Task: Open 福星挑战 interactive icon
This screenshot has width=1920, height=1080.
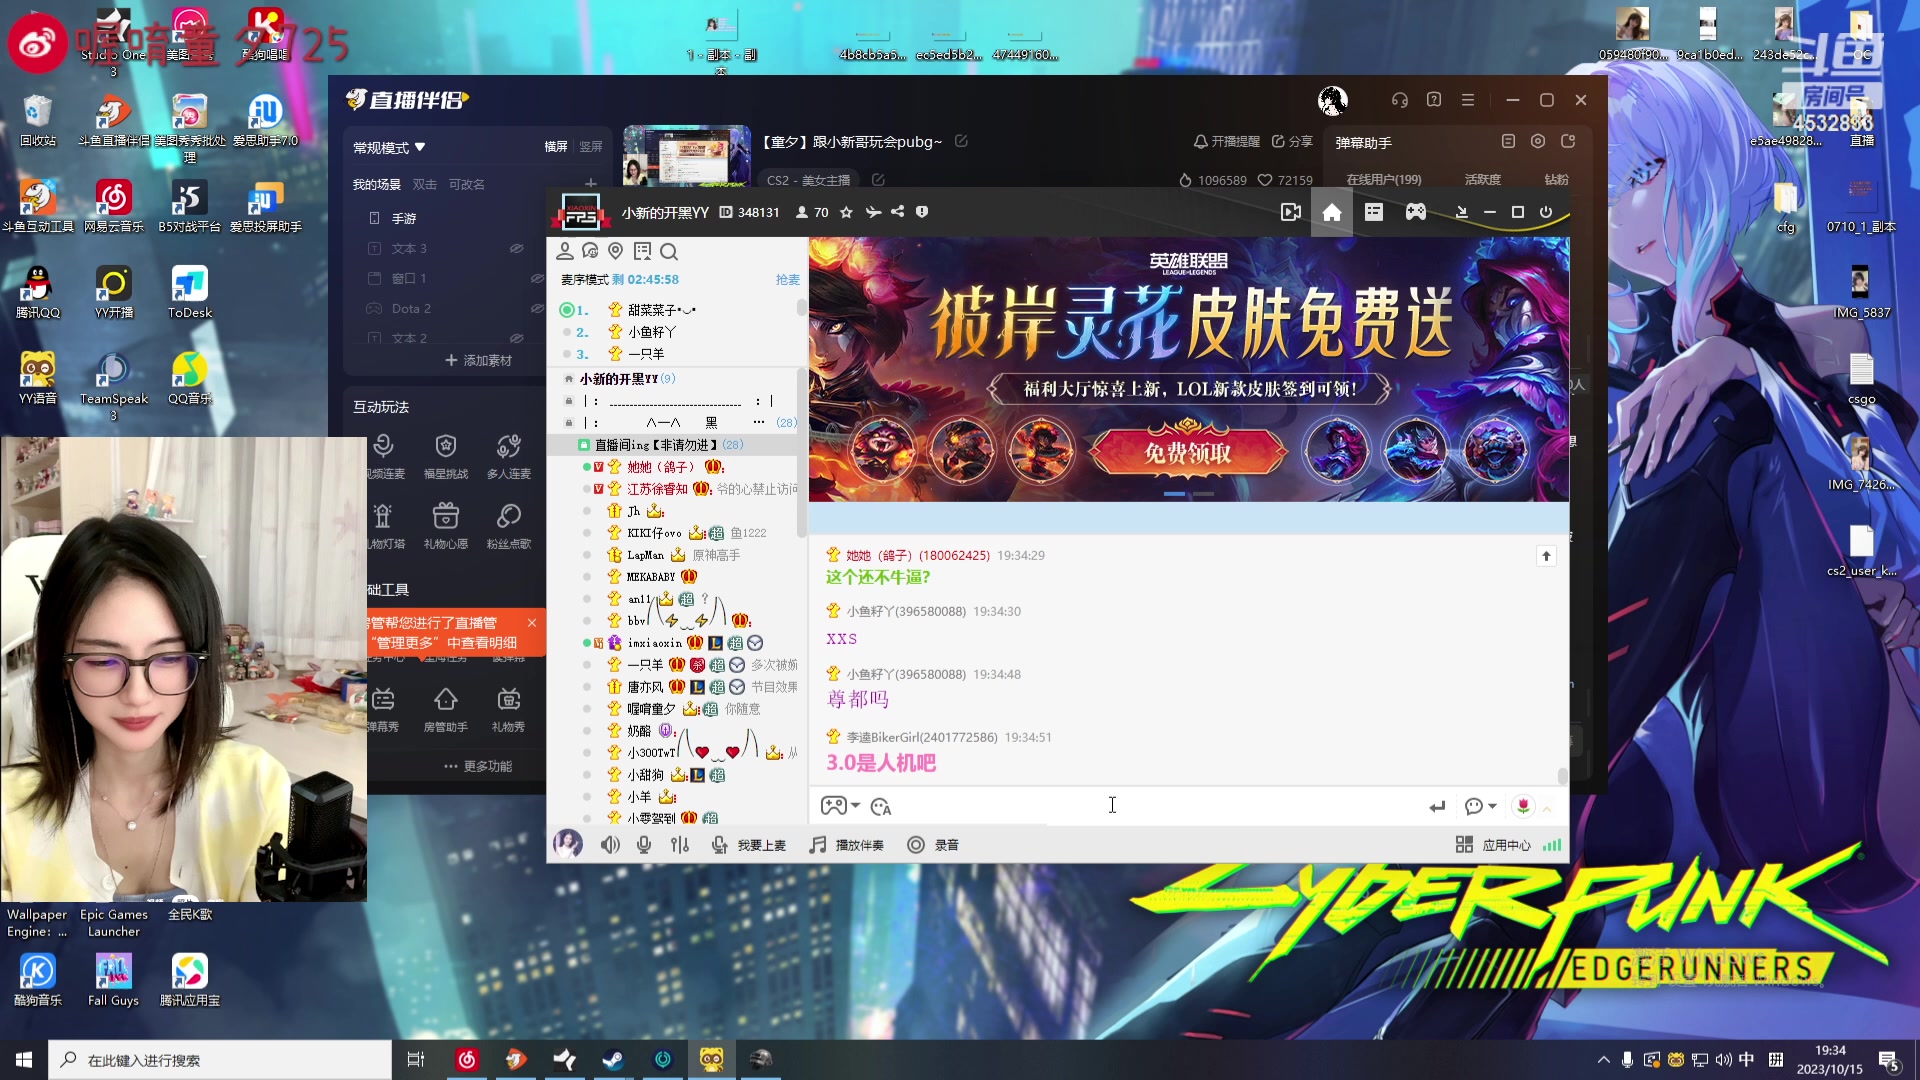Action: coord(445,455)
